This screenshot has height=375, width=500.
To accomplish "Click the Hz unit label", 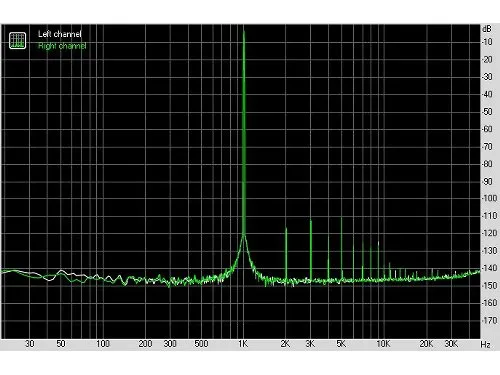I will click(485, 344).
